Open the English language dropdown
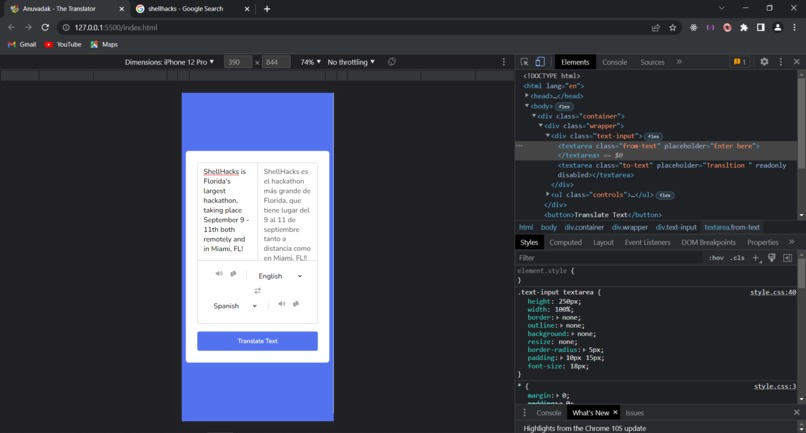The height and width of the screenshot is (433, 806). click(x=280, y=276)
